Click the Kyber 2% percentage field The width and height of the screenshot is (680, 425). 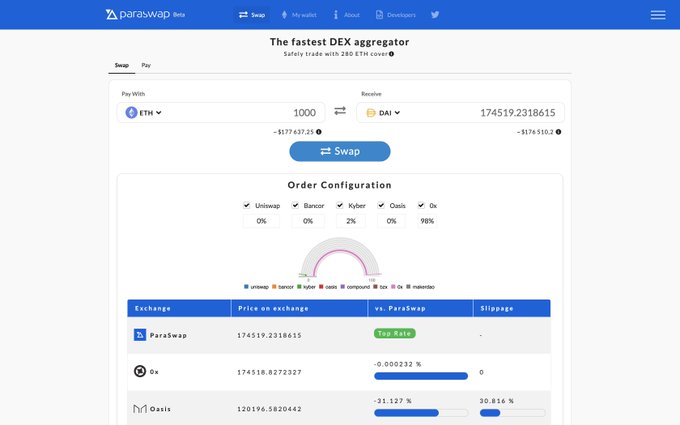[351, 221]
